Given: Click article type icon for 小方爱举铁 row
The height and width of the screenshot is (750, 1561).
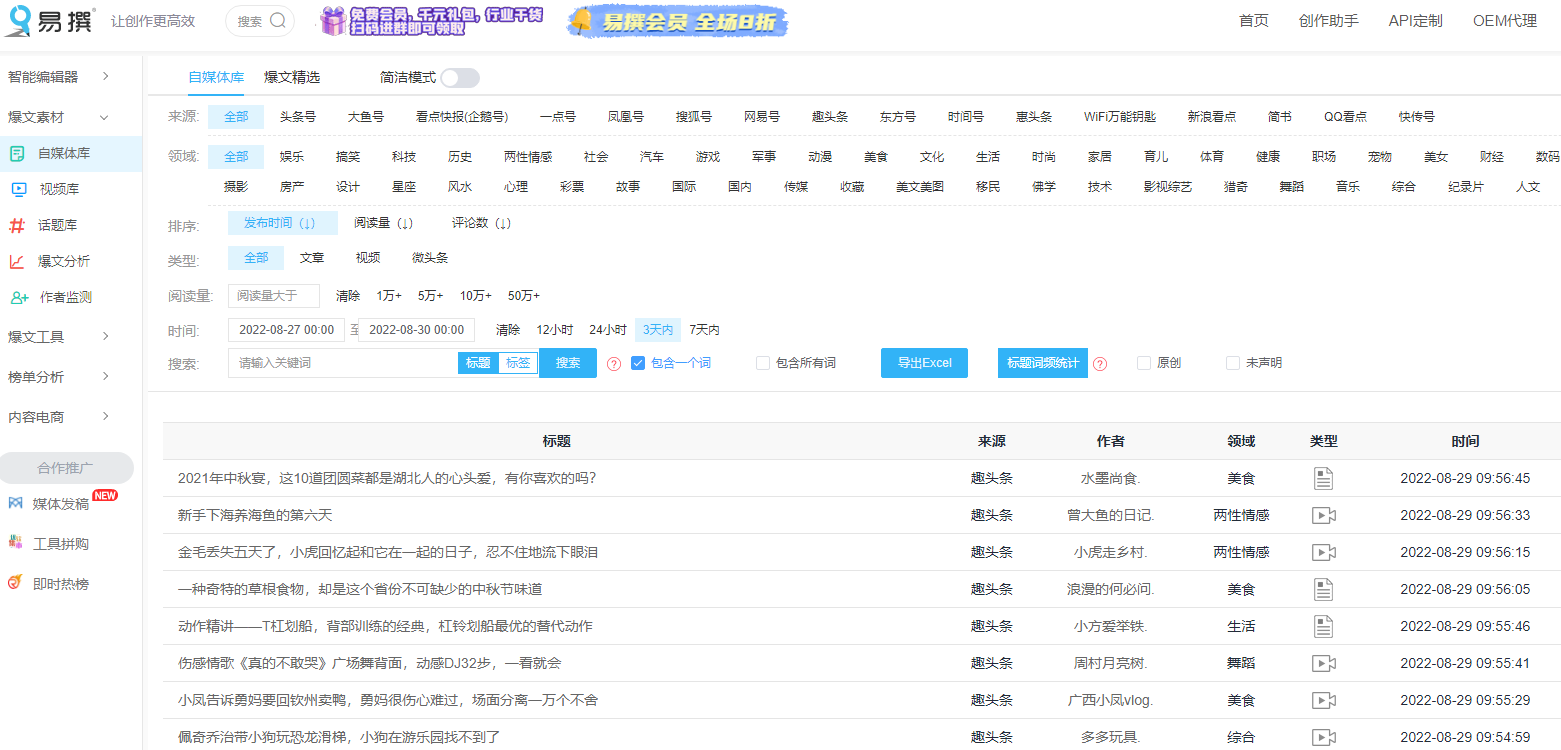Looking at the screenshot, I should pyautogui.click(x=1323, y=626).
